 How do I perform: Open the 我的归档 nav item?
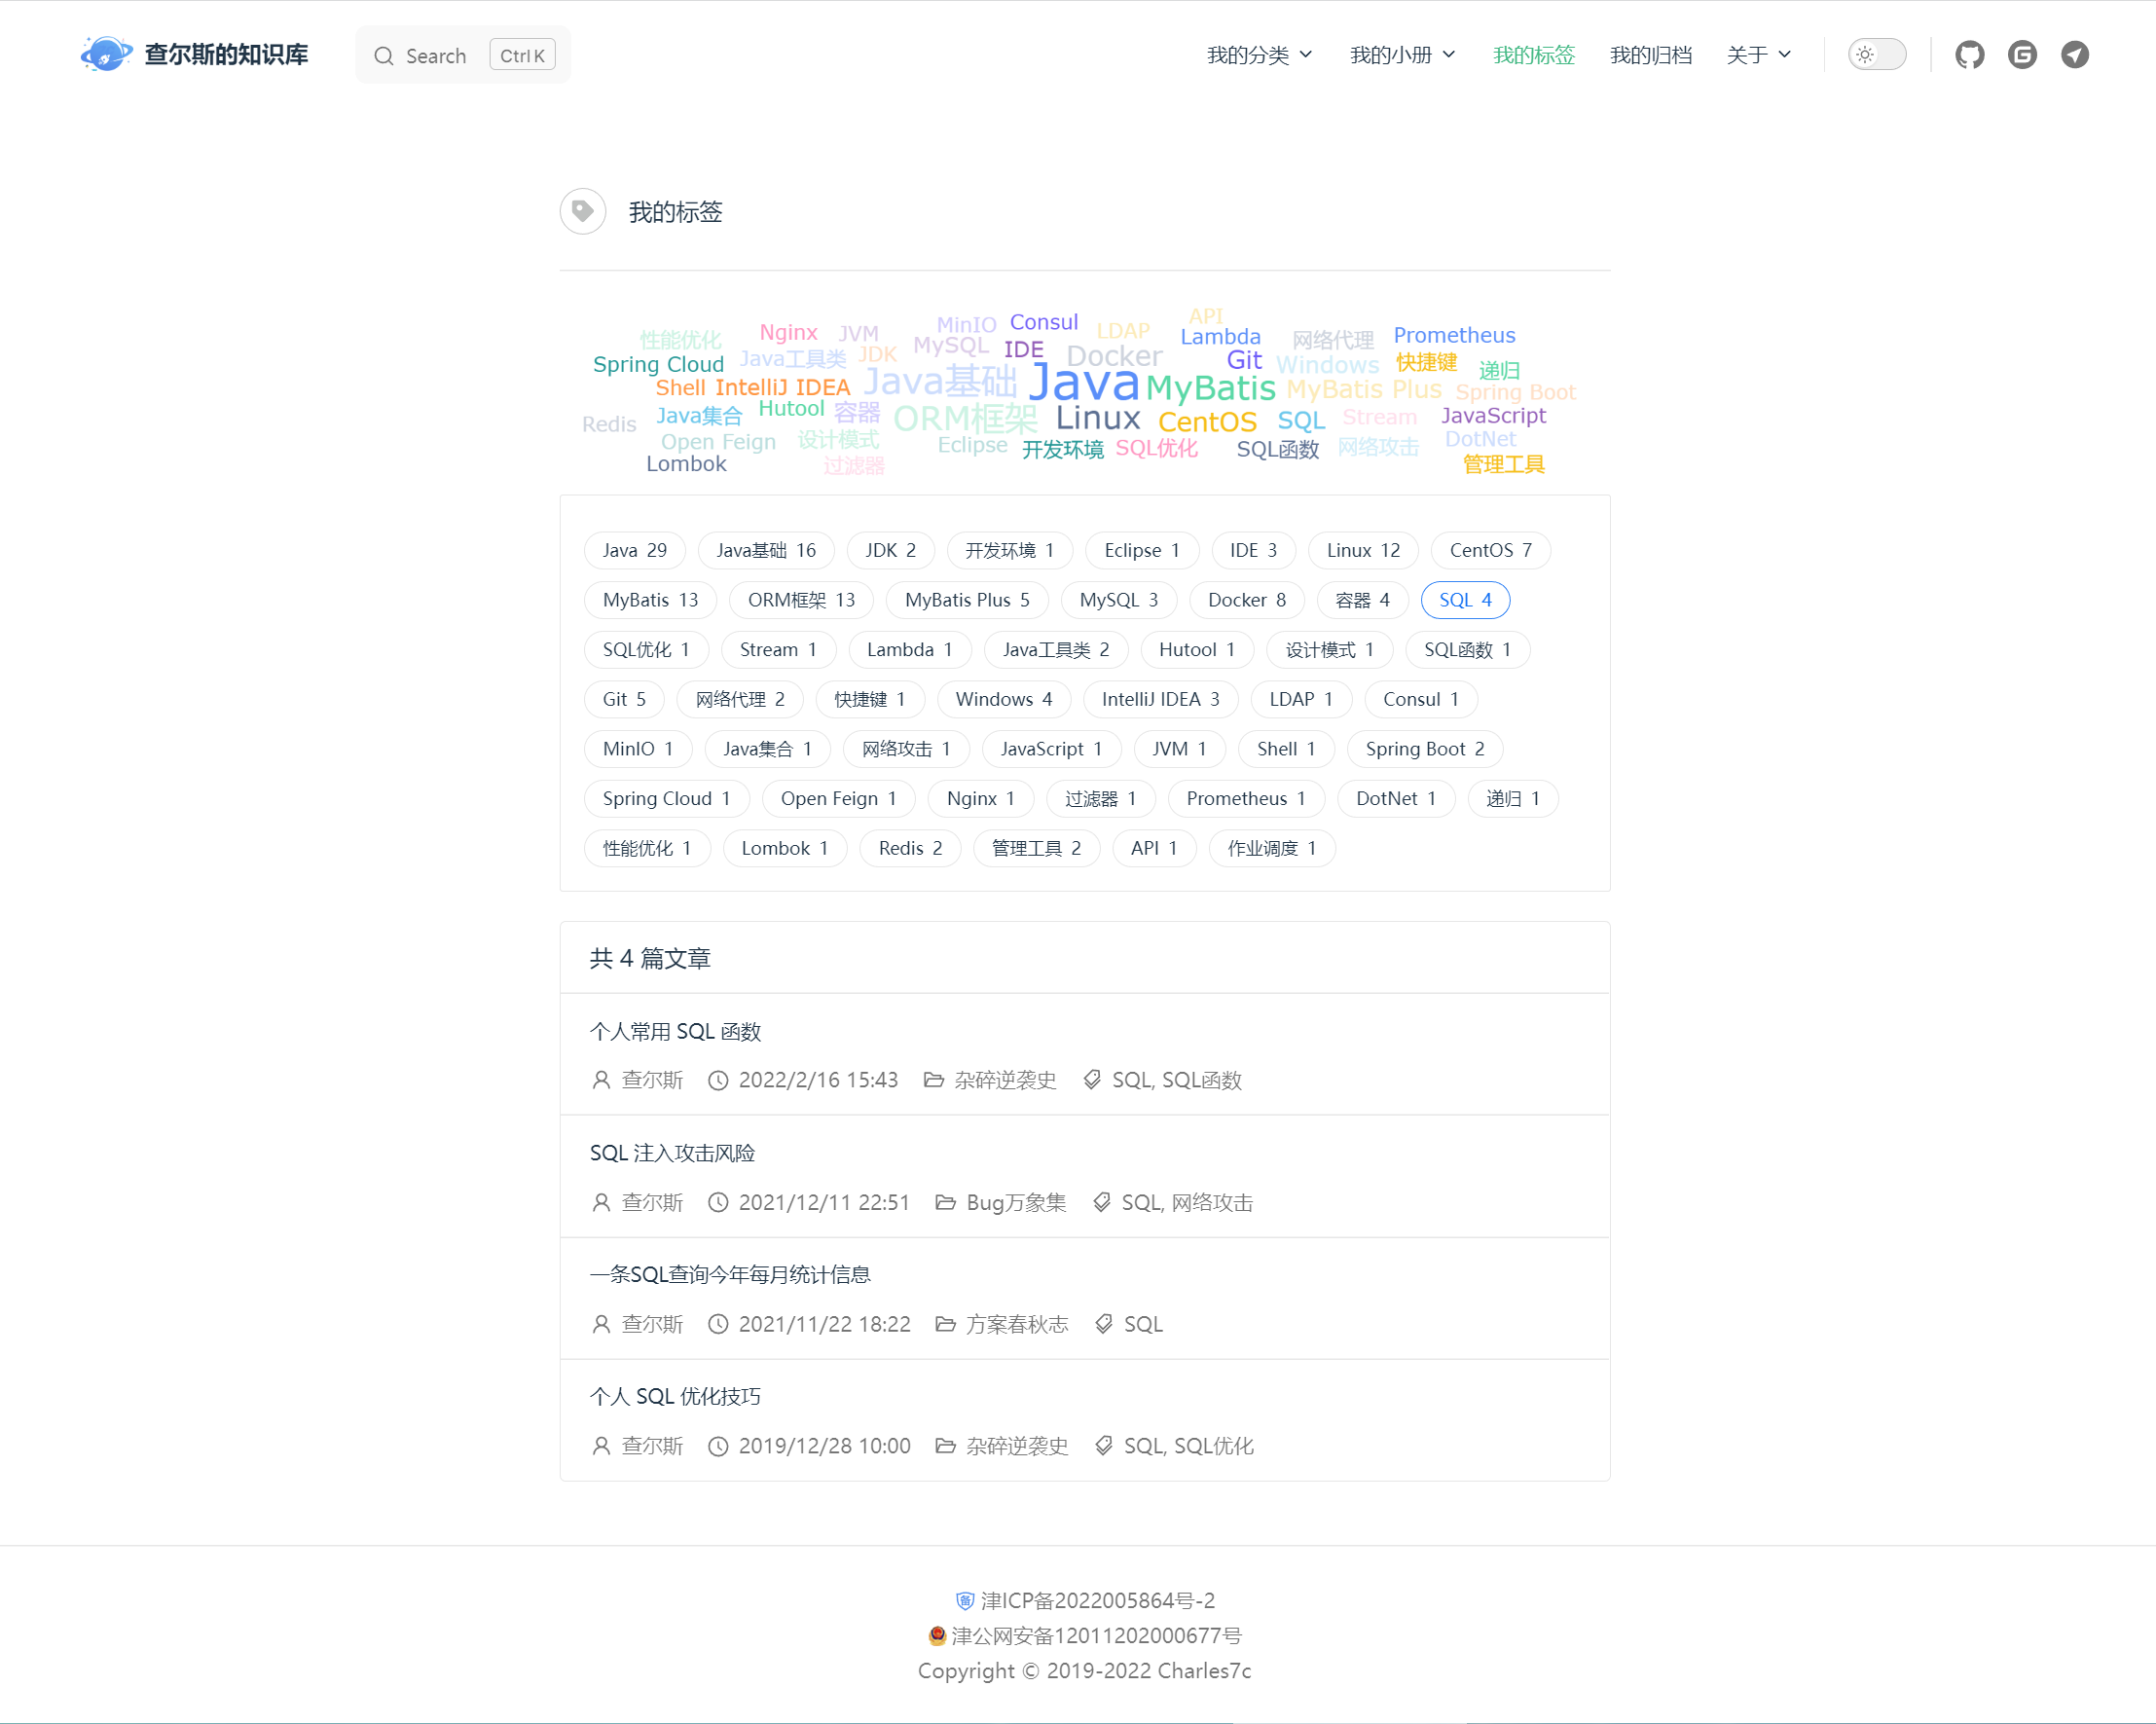coord(1650,55)
